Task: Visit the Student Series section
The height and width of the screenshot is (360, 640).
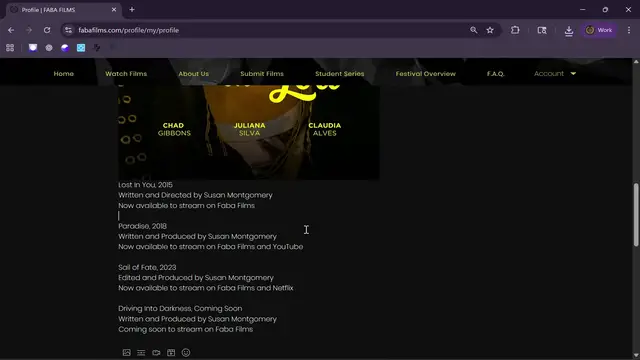Action: click(340, 73)
